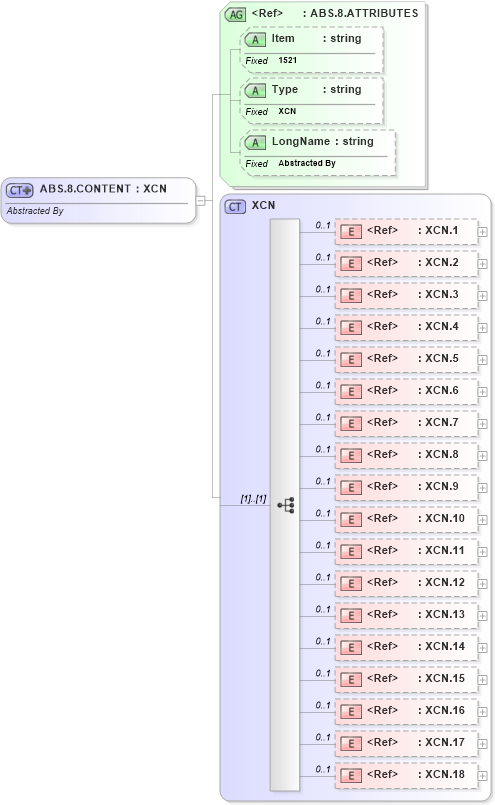Click the E icon of XCN.5

pos(351,359)
